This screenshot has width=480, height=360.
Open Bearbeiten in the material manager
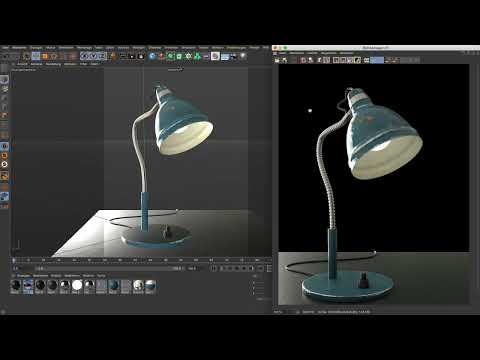tap(41, 276)
